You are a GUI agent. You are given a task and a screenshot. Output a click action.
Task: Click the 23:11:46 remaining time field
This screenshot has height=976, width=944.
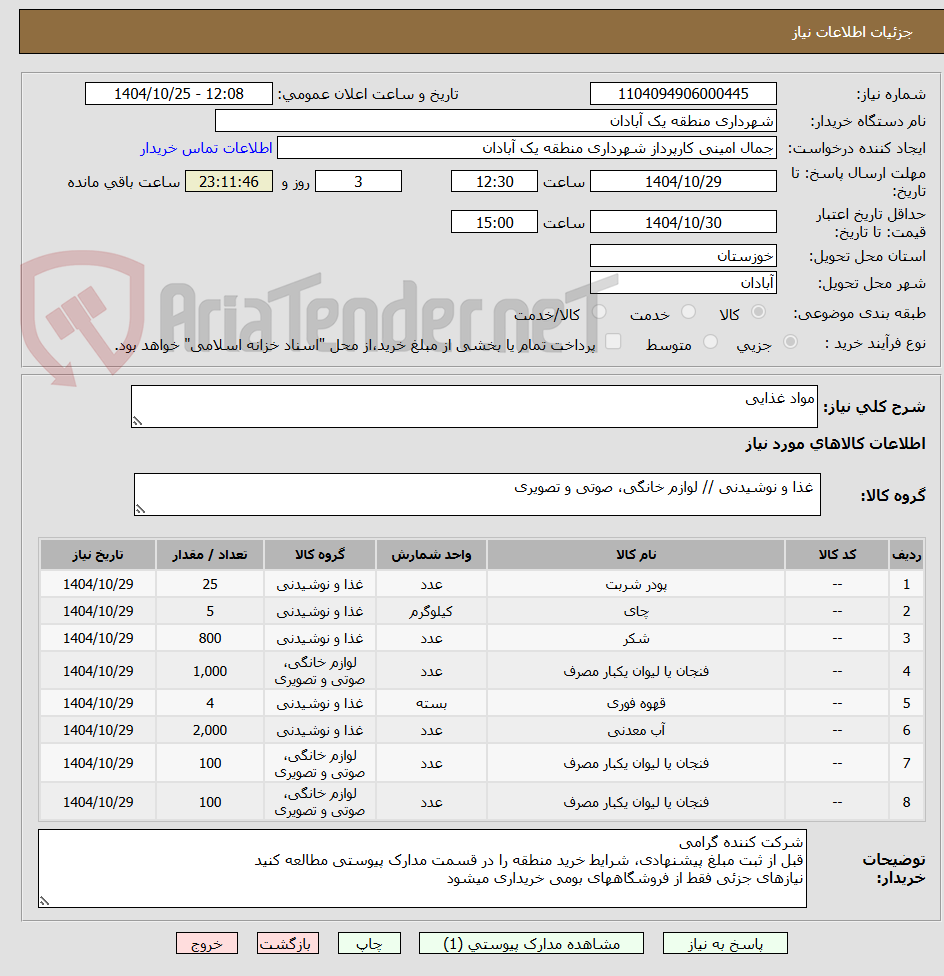[229, 182]
